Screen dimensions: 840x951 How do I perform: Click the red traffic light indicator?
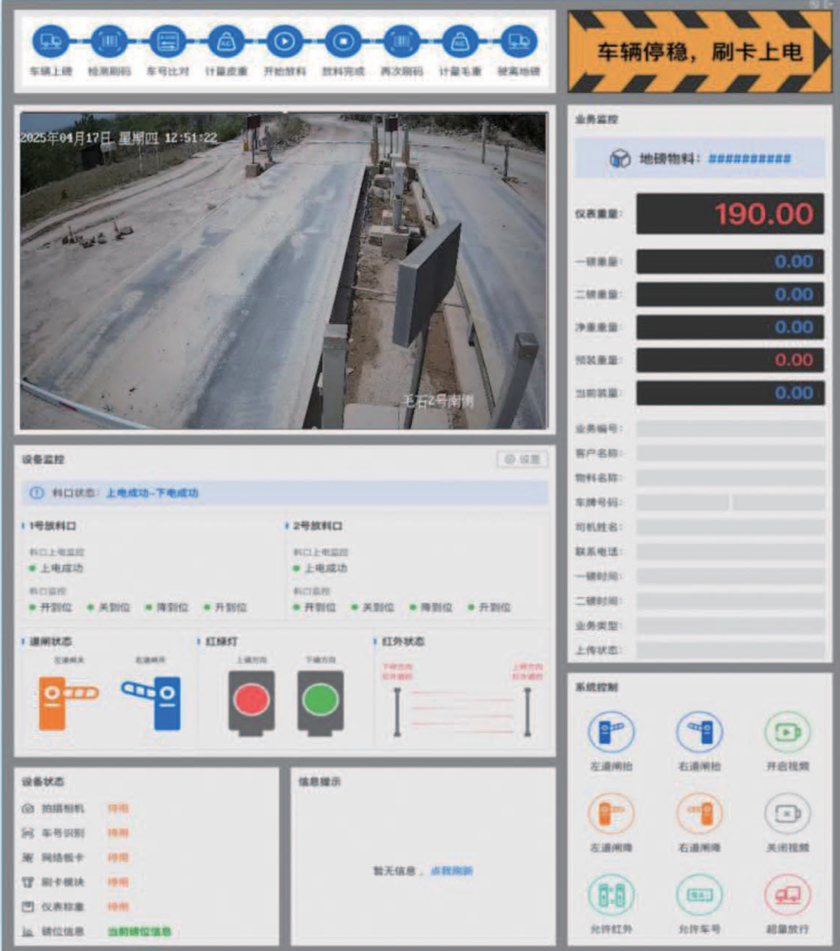250,699
